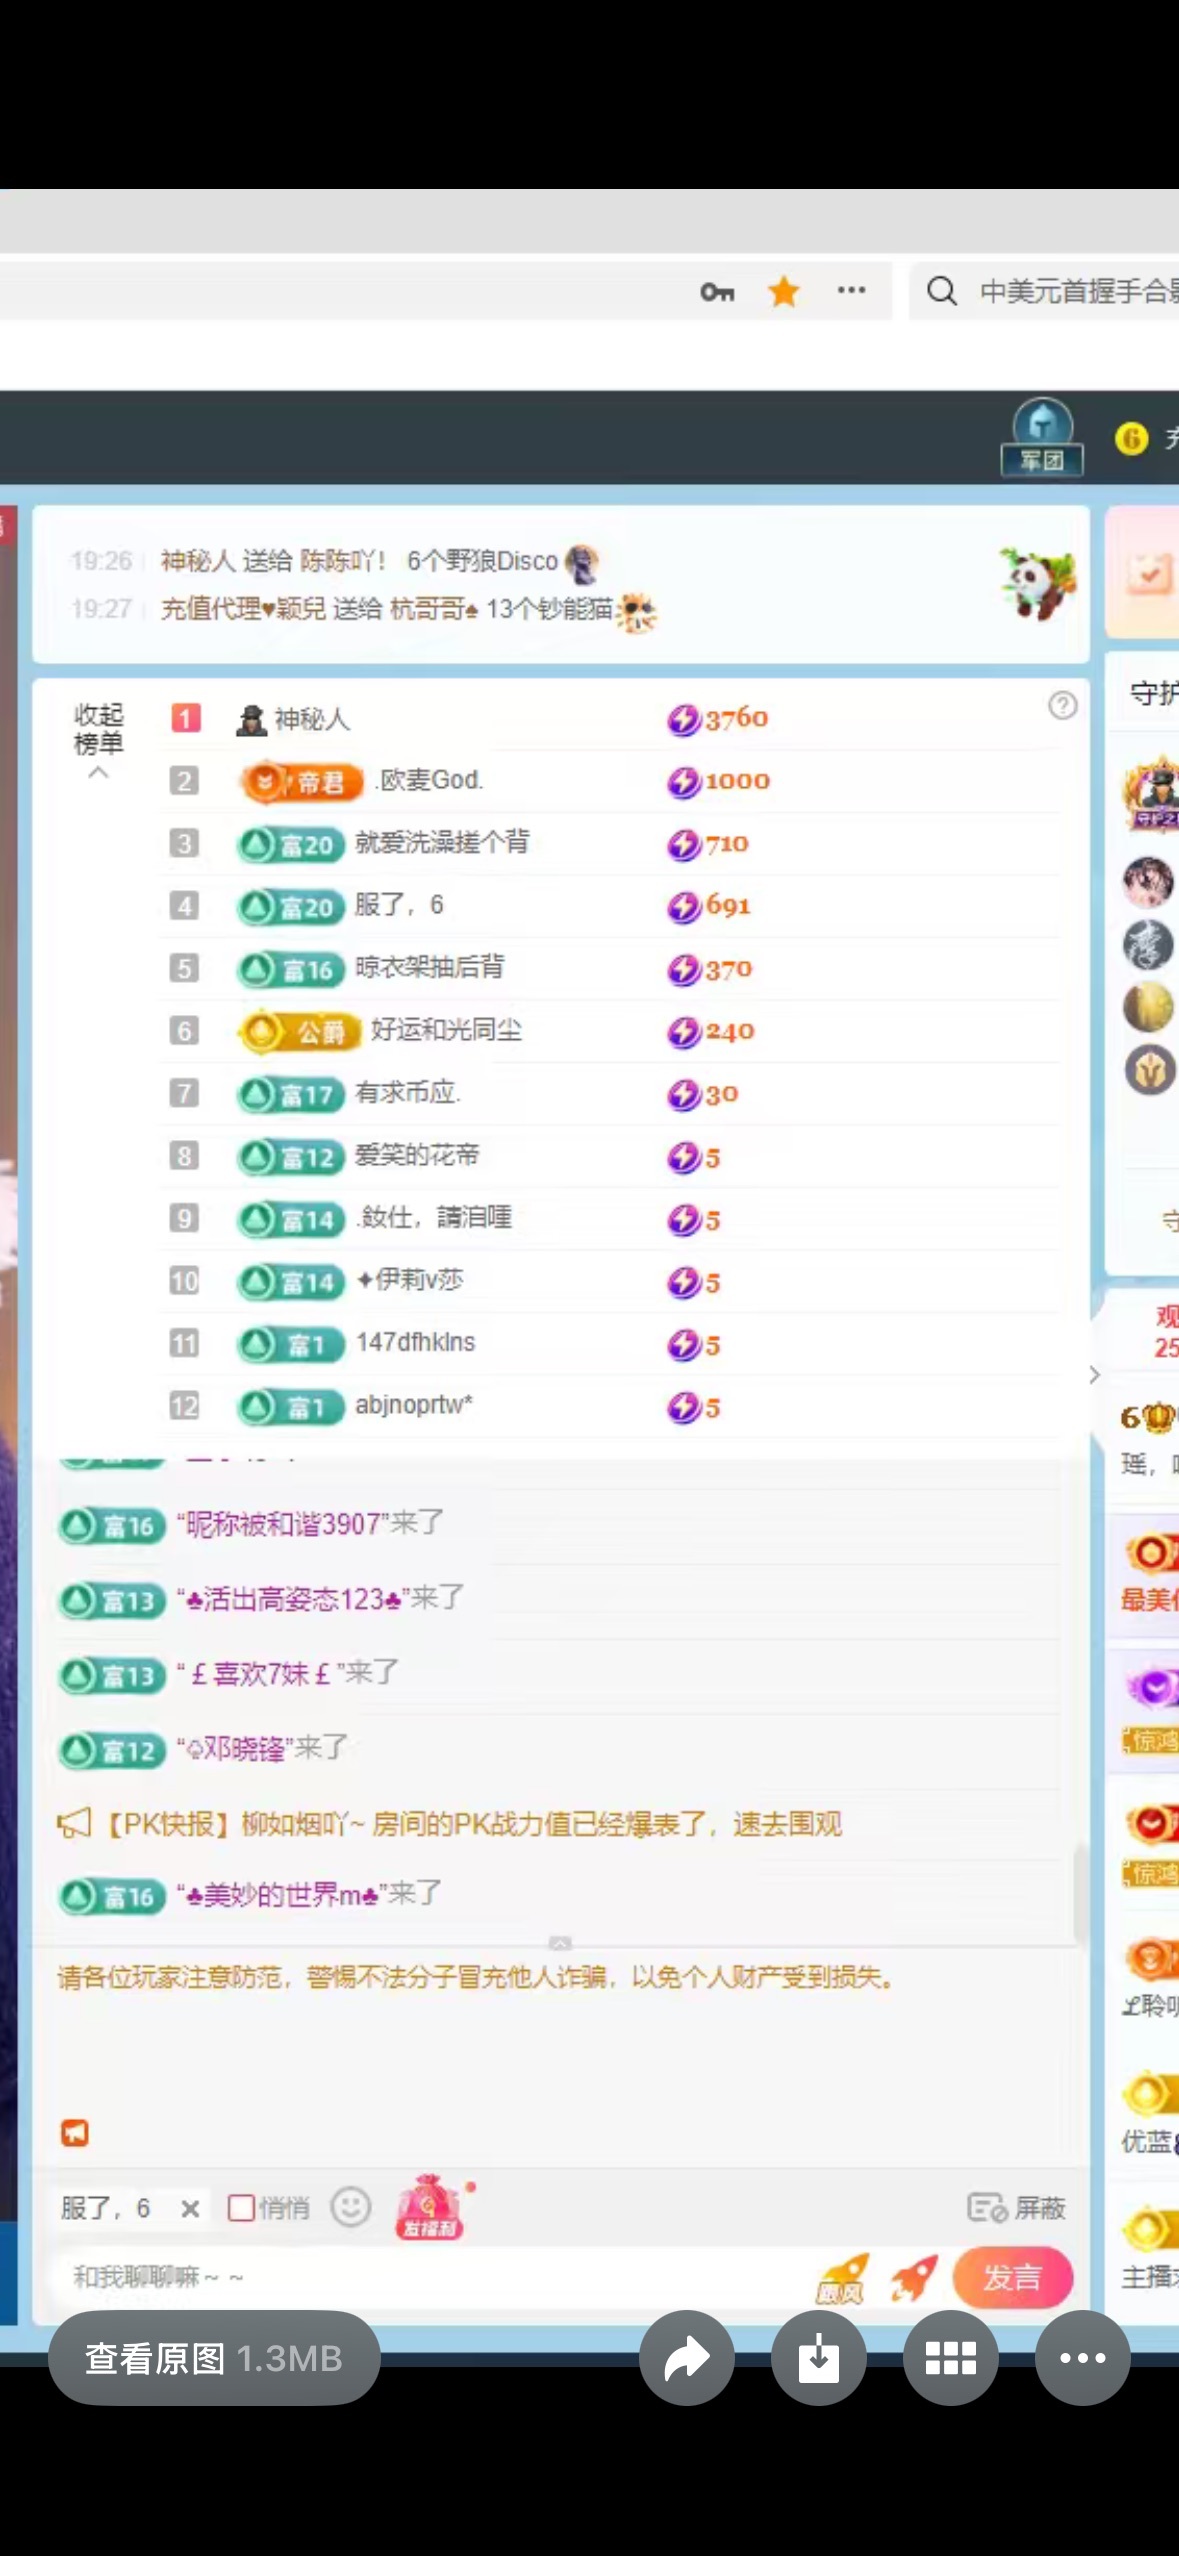Open the leaderboard help question mark
1179x2556 pixels.
[1062, 705]
